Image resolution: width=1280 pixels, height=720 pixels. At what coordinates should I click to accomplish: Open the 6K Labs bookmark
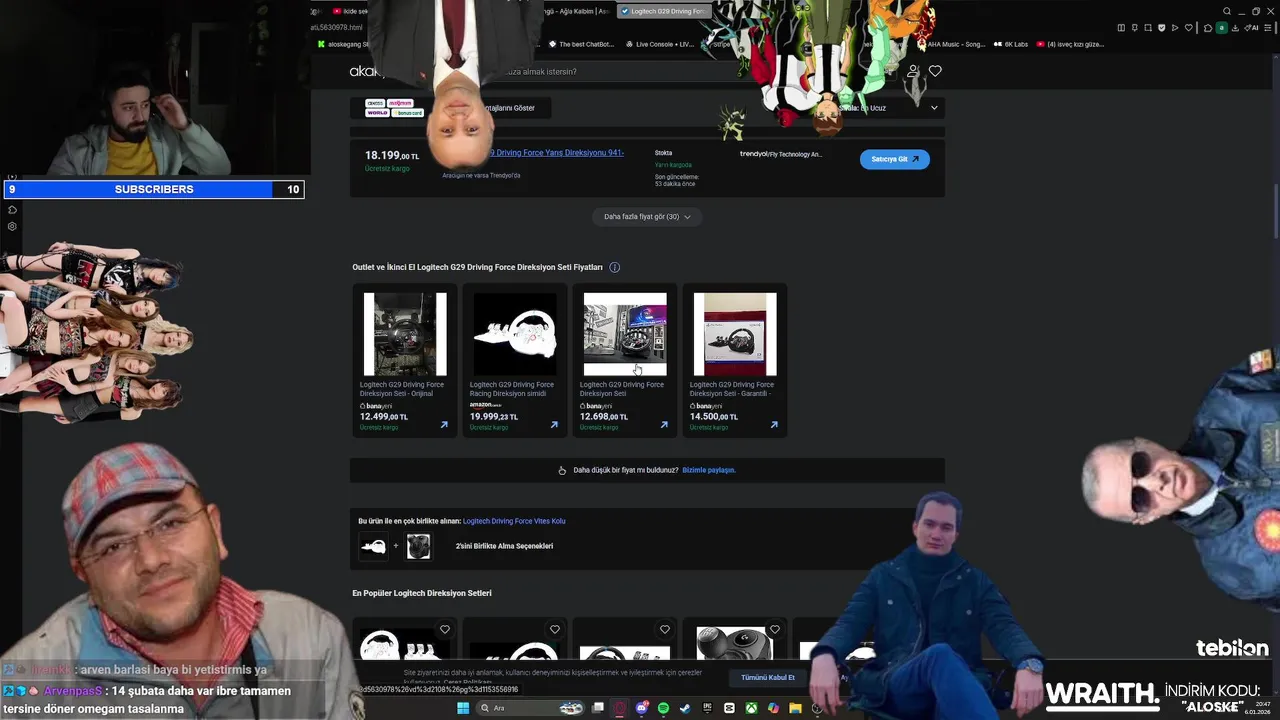(1011, 44)
